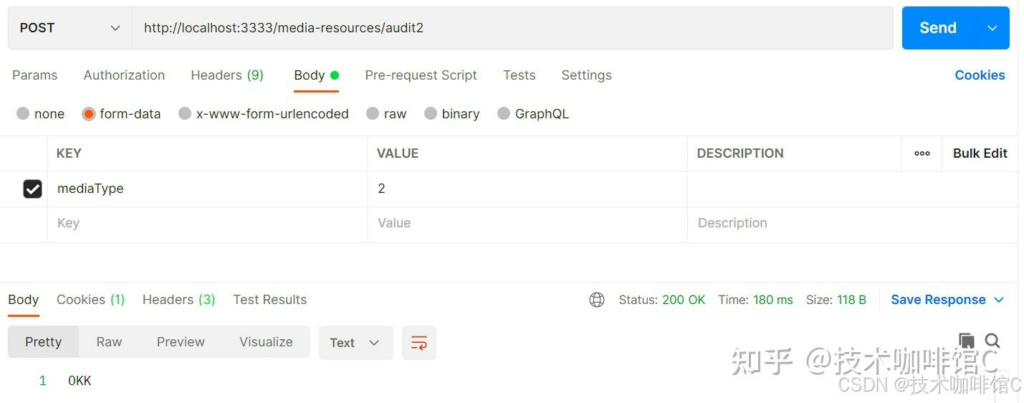Open the Cookies link
This screenshot has width=1024, height=403.
point(979,75)
